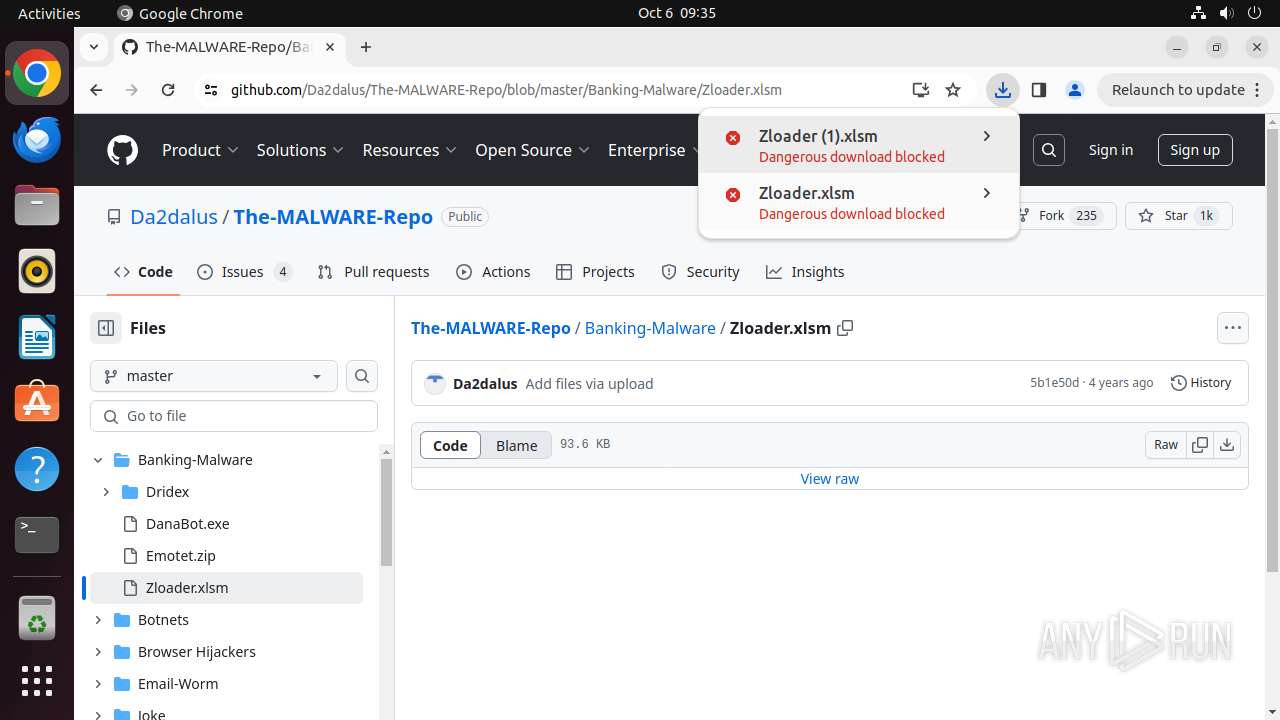This screenshot has height=720, width=1280.
Task: Open the more file actions menu
Action: (x=1232, y=328)
